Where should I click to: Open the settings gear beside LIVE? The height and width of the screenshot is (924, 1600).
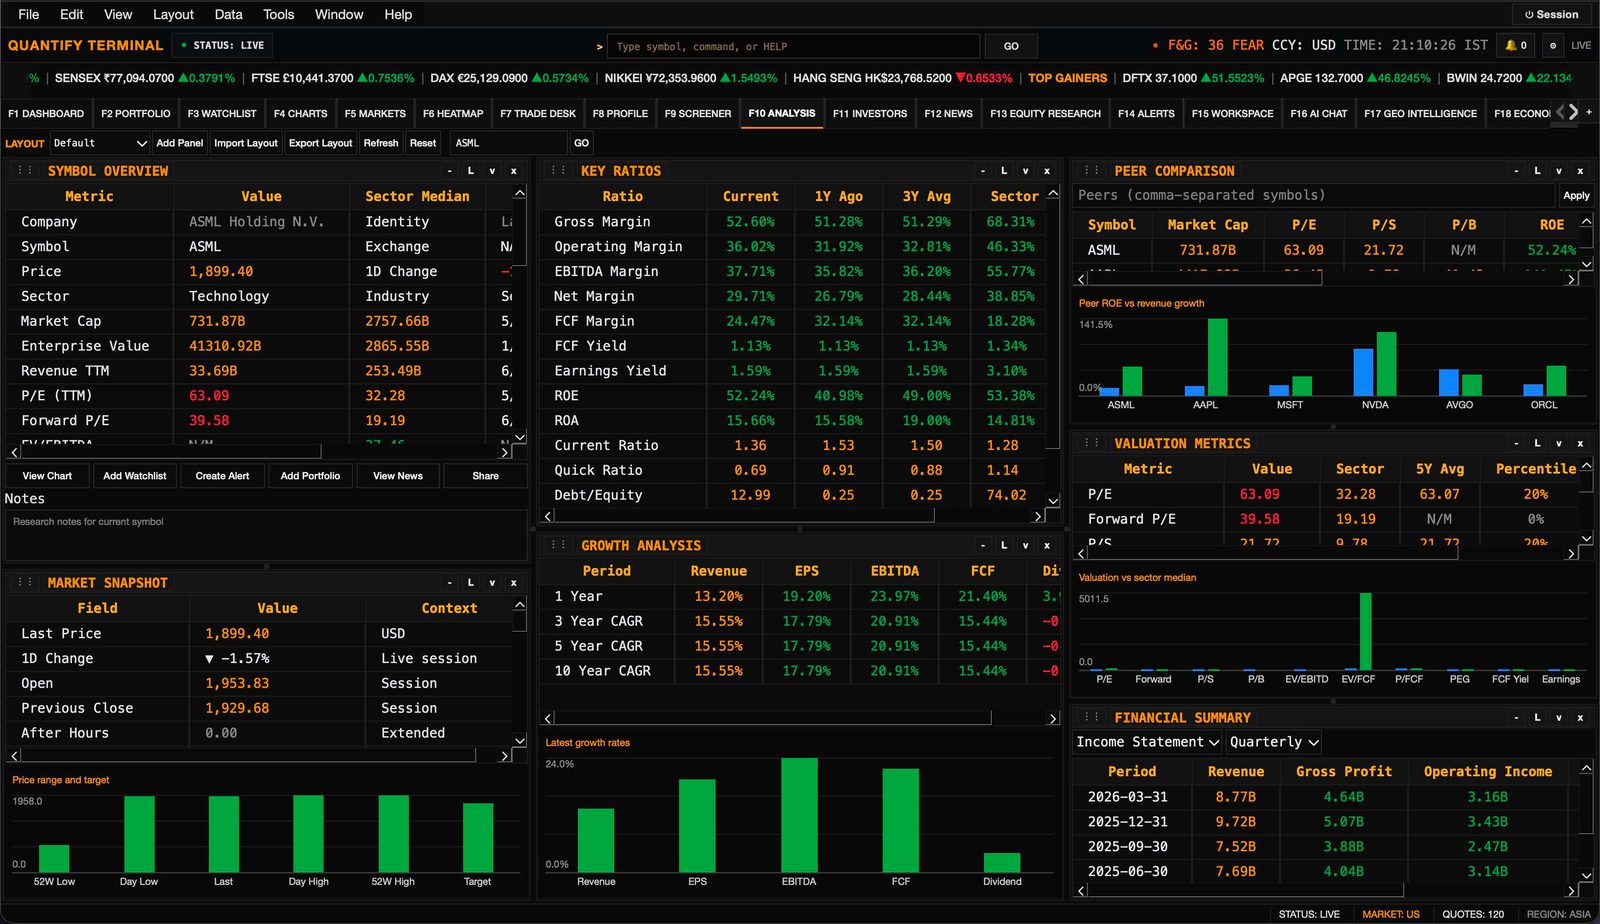pos(1553,45)
